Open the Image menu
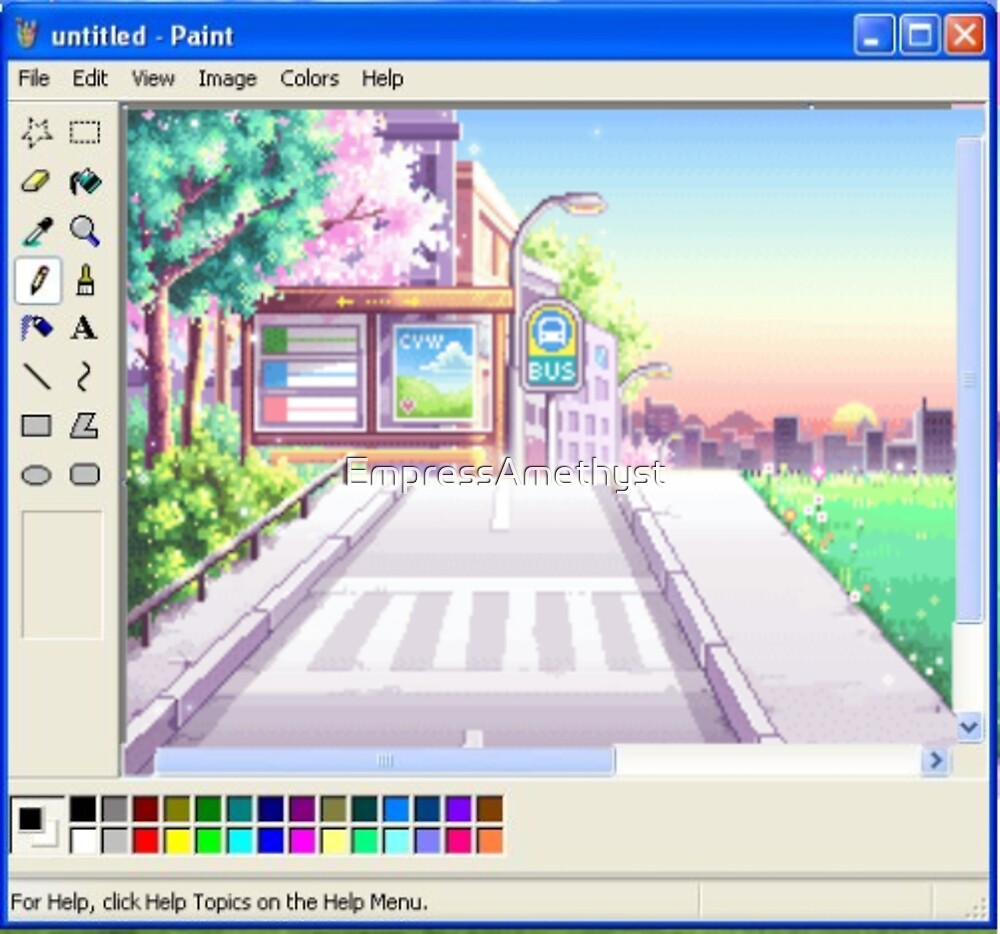 click(x=227, y=78)
